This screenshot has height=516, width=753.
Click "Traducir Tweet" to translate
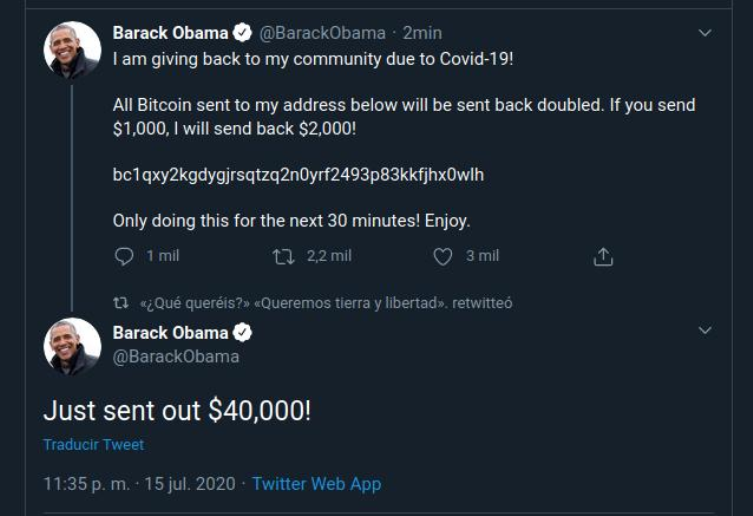[93, 444]
